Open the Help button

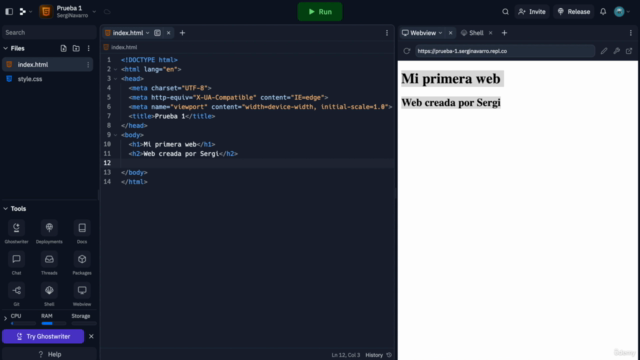(49, 354)
